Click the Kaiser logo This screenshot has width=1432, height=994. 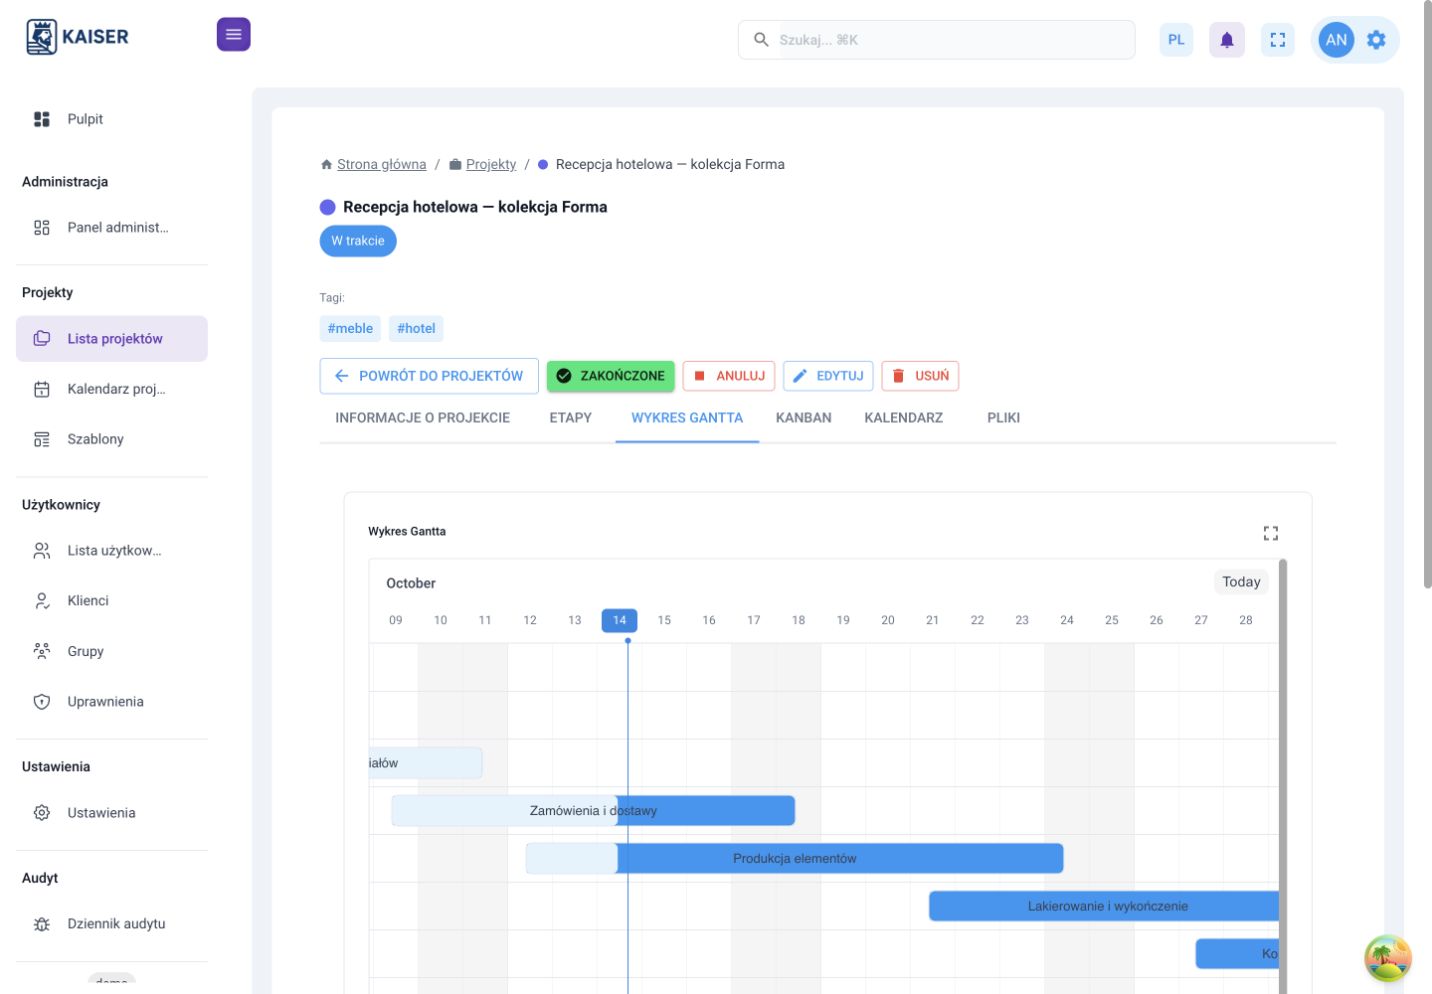tap(78, 37)
